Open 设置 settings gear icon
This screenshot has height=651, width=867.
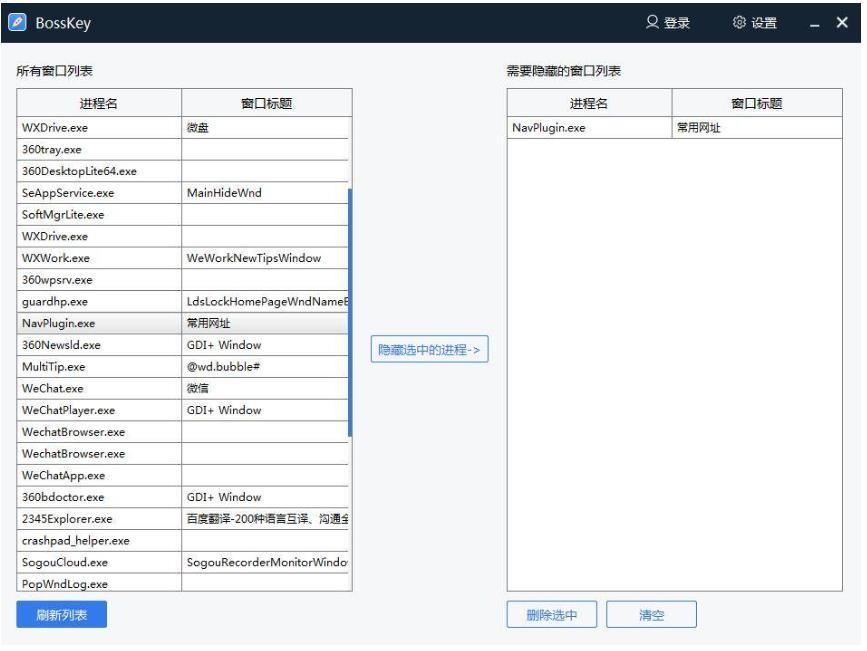740,24
